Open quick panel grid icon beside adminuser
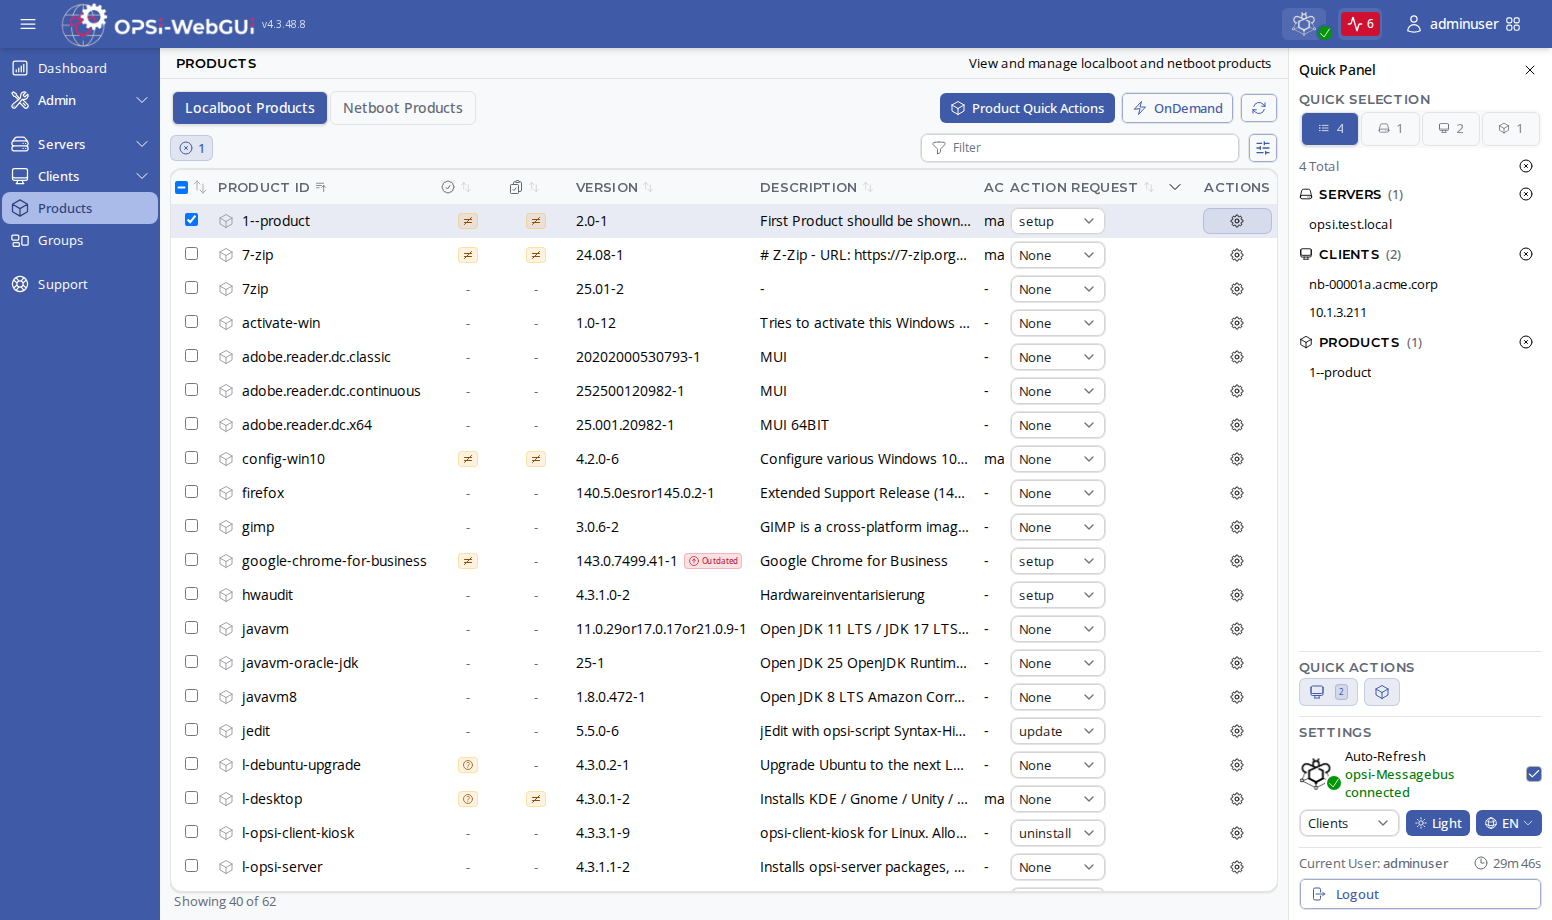Viewport: 1552px width, 920px height. [1513, 24]
